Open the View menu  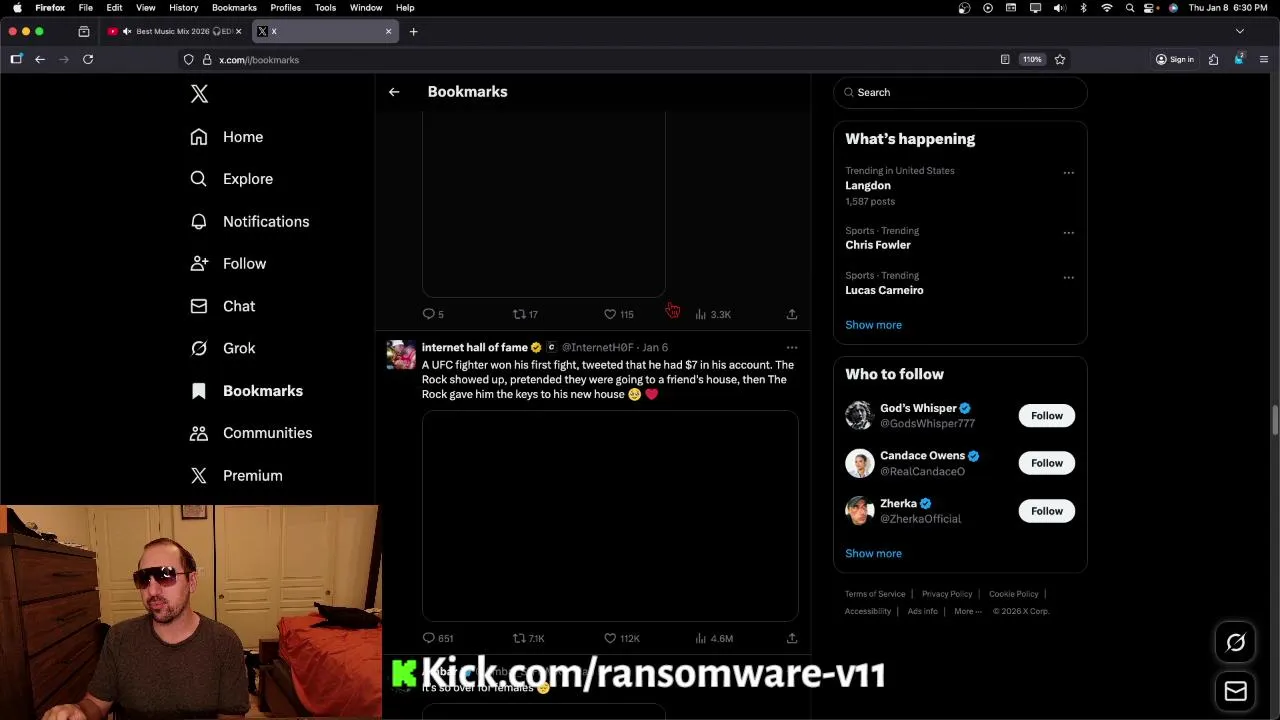[x=145, y=8]
